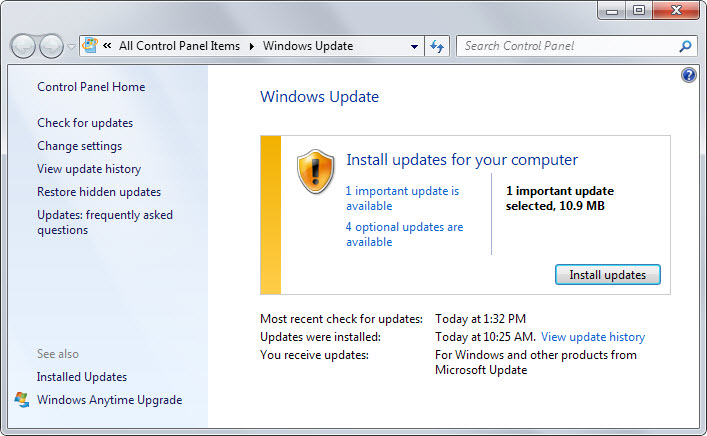Viewport: 707px width, 436px height.
Task: Open View update history link beside 10:25 AM
Action: coord(593,337)
